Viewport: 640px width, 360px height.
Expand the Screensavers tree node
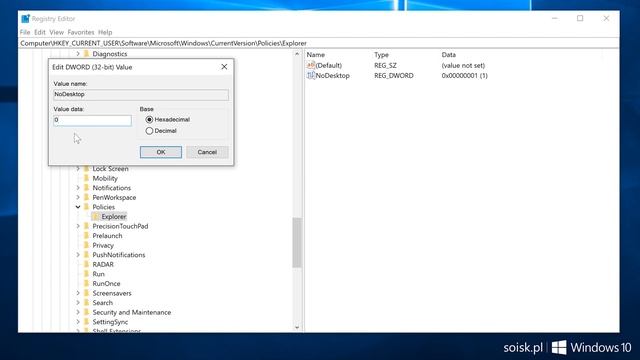pyautogui.click(x=78, y=293)
